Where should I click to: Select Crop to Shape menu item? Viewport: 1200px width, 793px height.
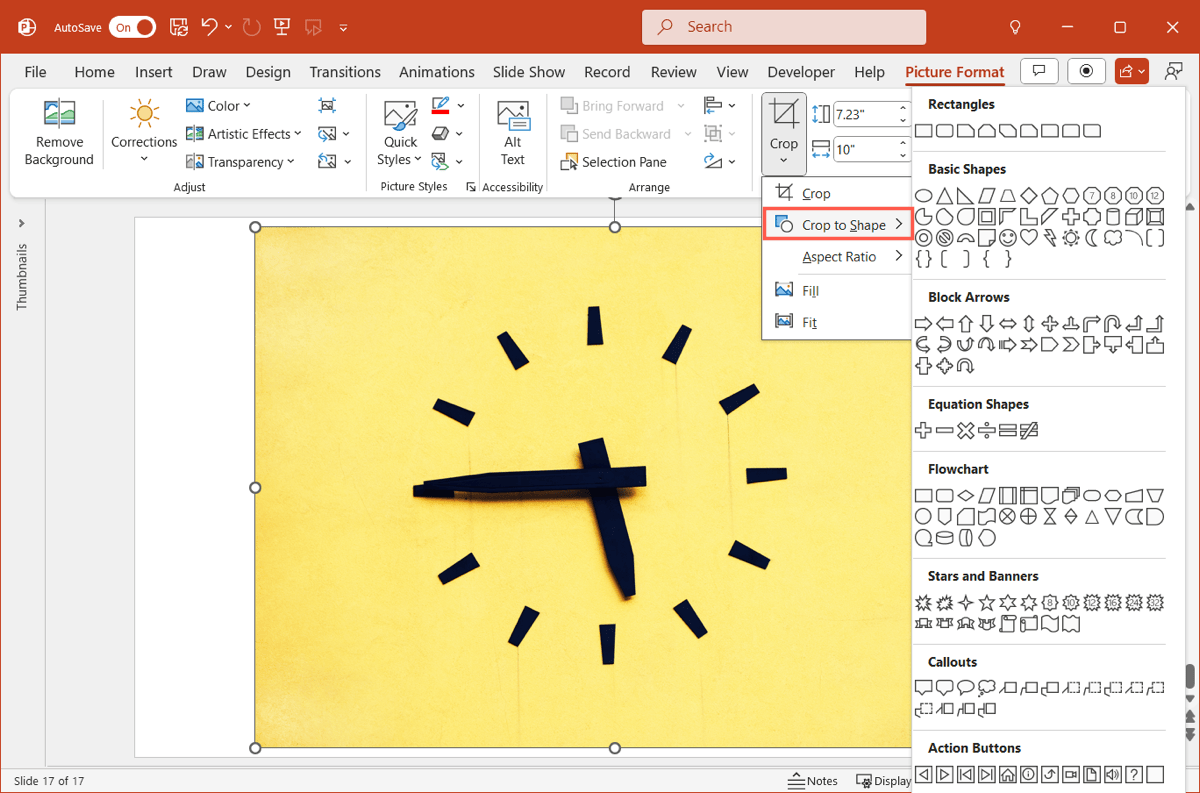click(838, 225)
